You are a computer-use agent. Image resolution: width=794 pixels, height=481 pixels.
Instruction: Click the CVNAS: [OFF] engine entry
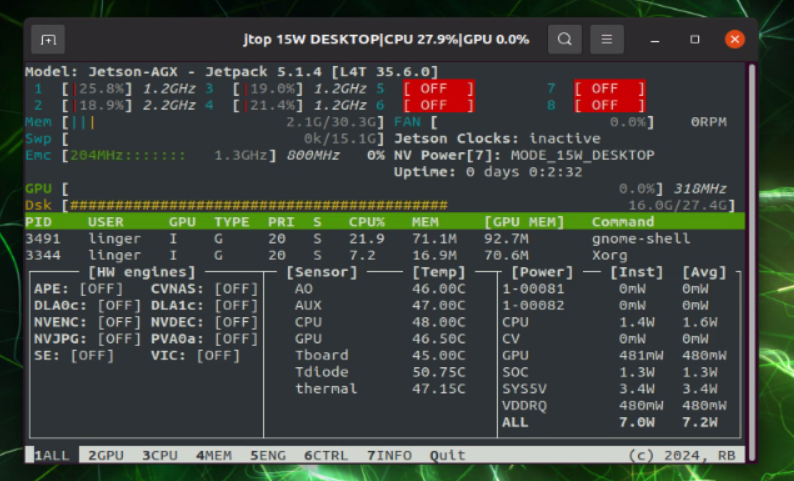pos(205,289)
